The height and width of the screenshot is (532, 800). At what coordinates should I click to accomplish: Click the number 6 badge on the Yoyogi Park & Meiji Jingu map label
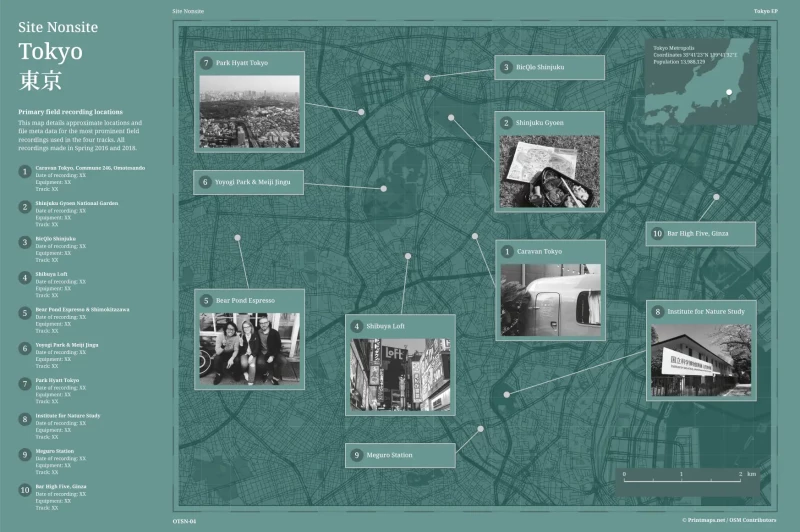[205, 182]
